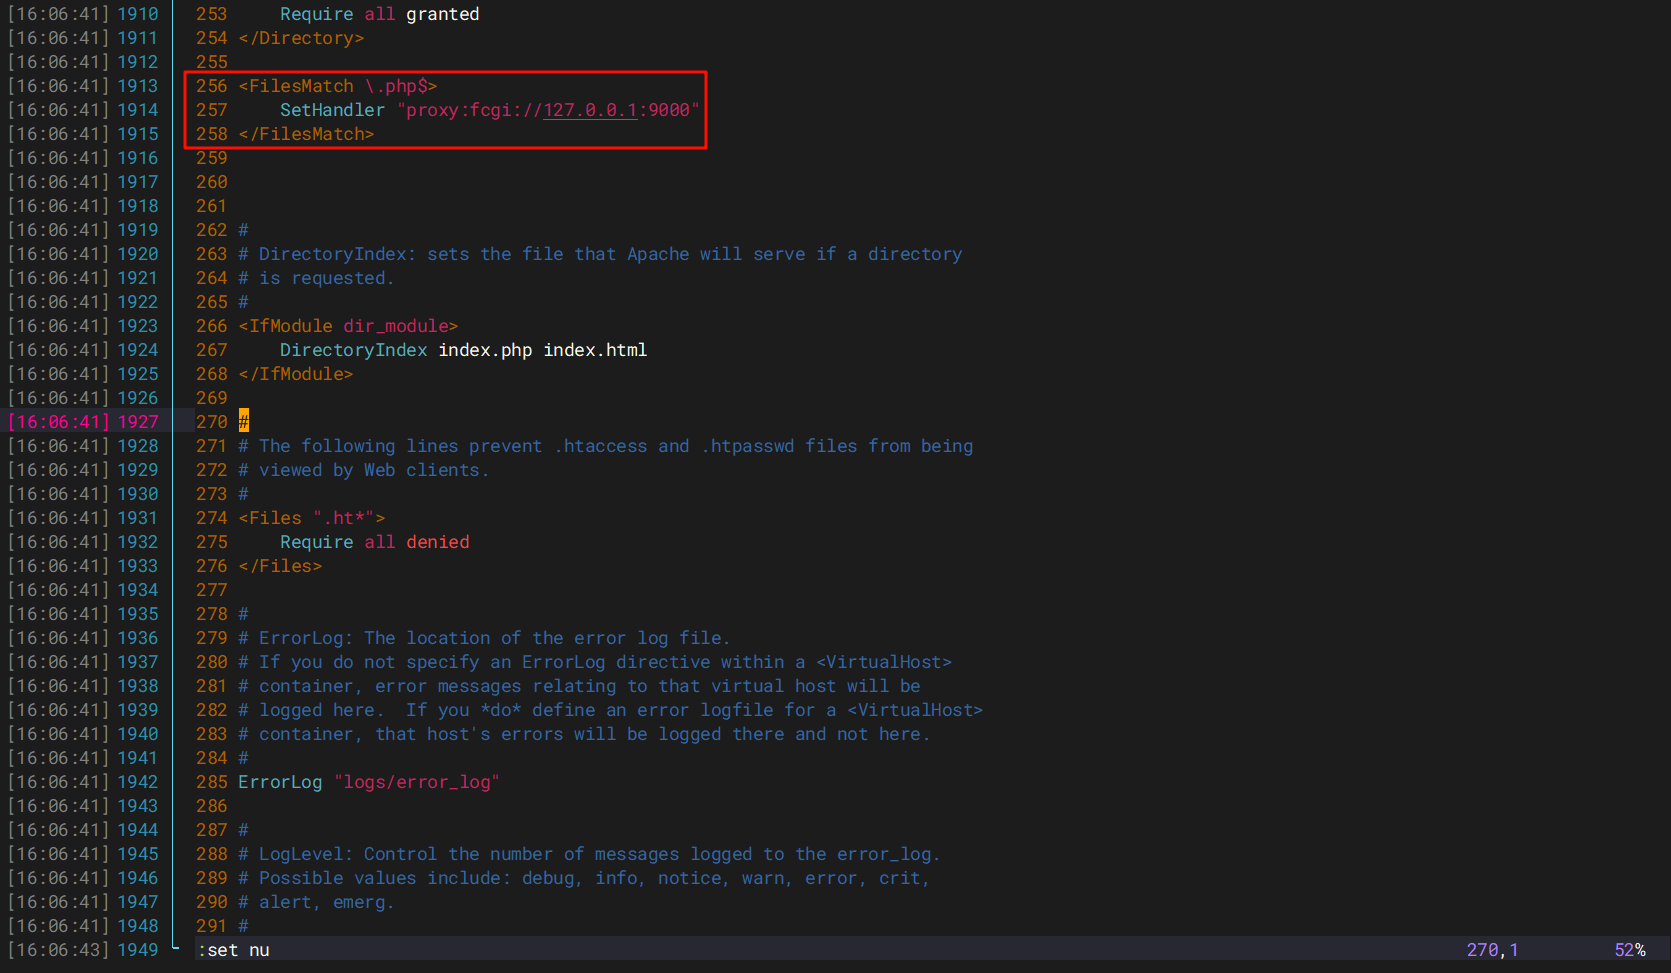
Task: Click log entry number 1920 in the left column
Action: pos(138,254)
